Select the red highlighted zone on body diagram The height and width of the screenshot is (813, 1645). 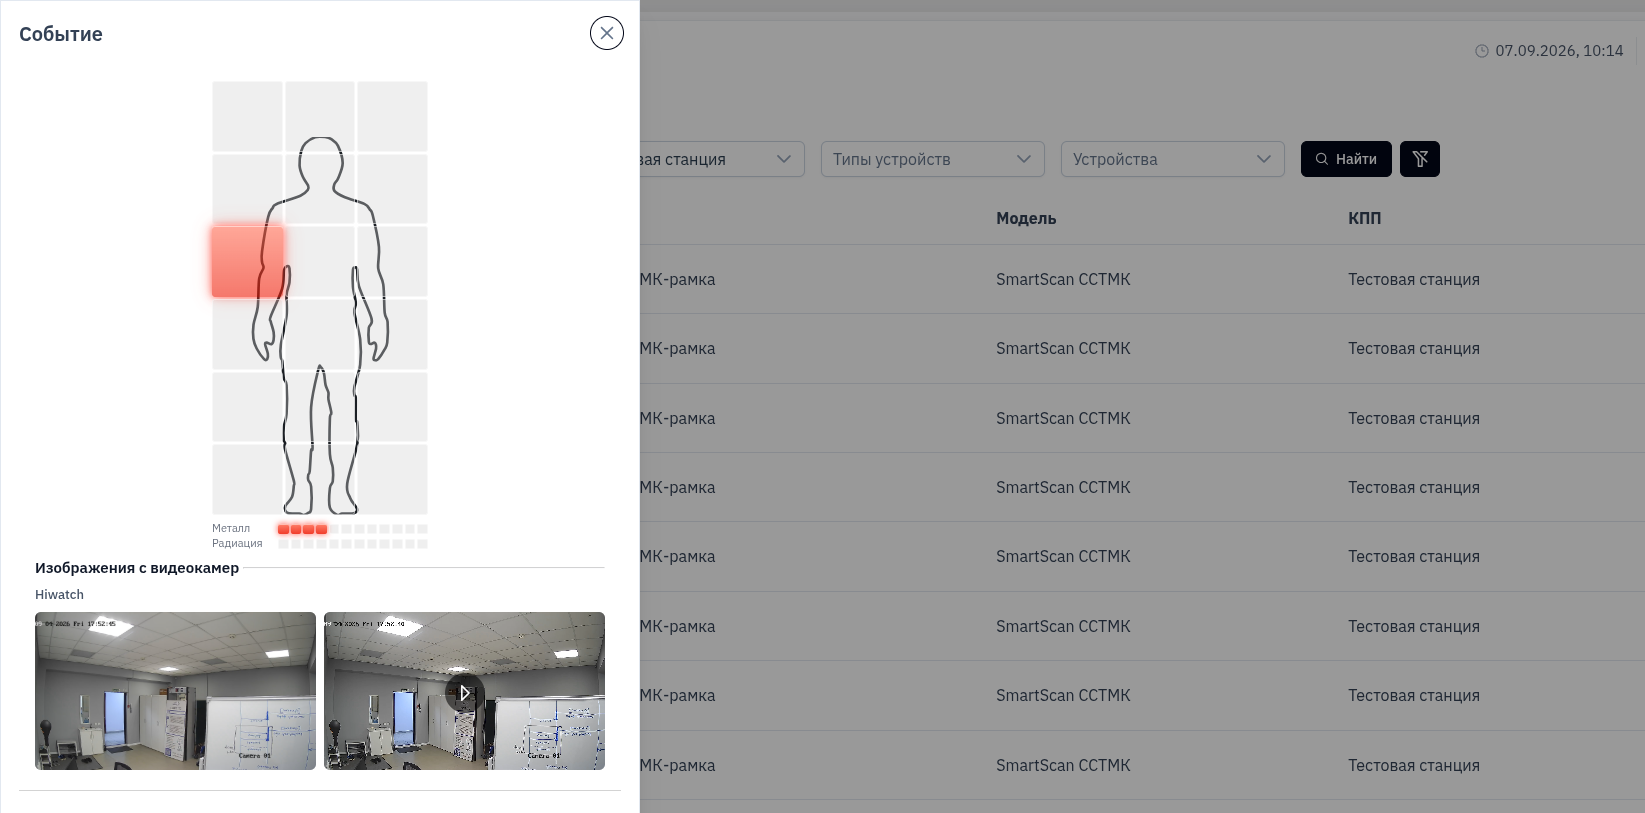tap(248, 262)
